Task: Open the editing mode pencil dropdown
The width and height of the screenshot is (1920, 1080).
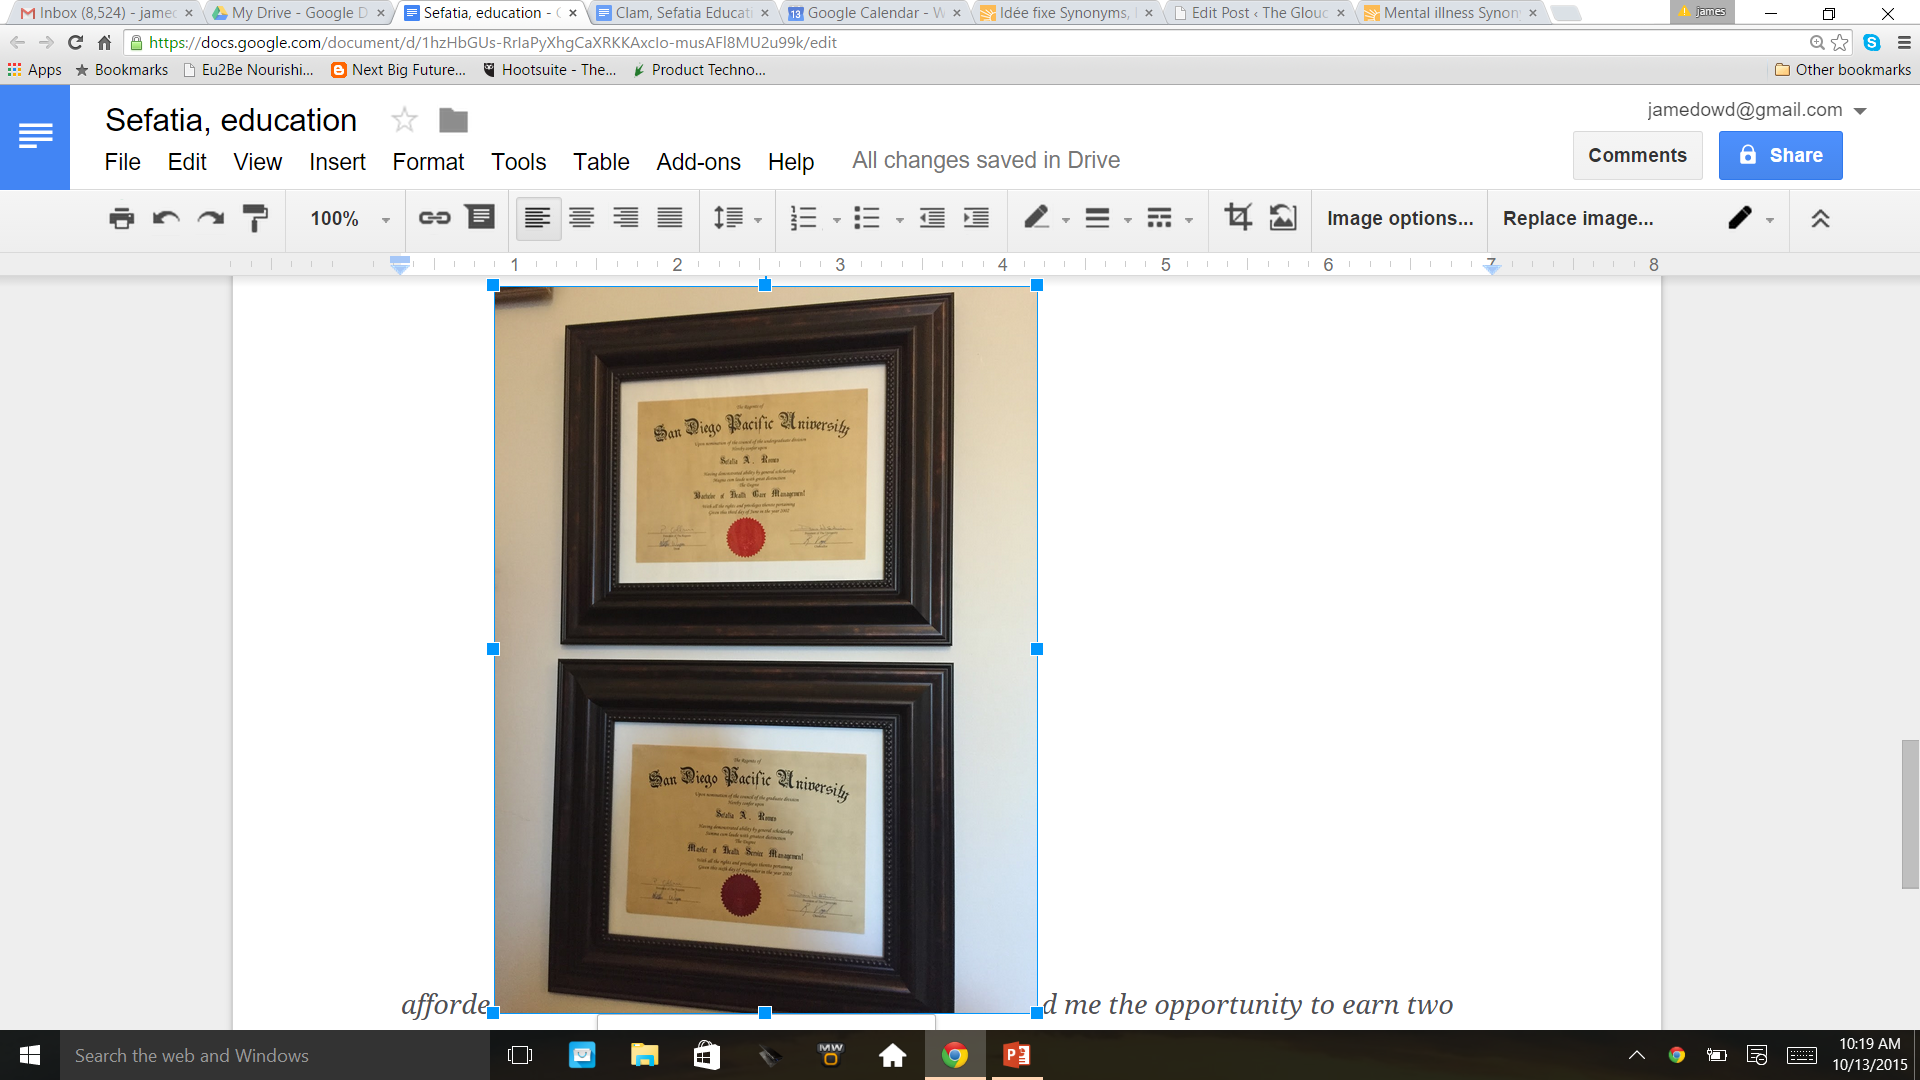Action: pyautogui.click(x=1750, y=218)
